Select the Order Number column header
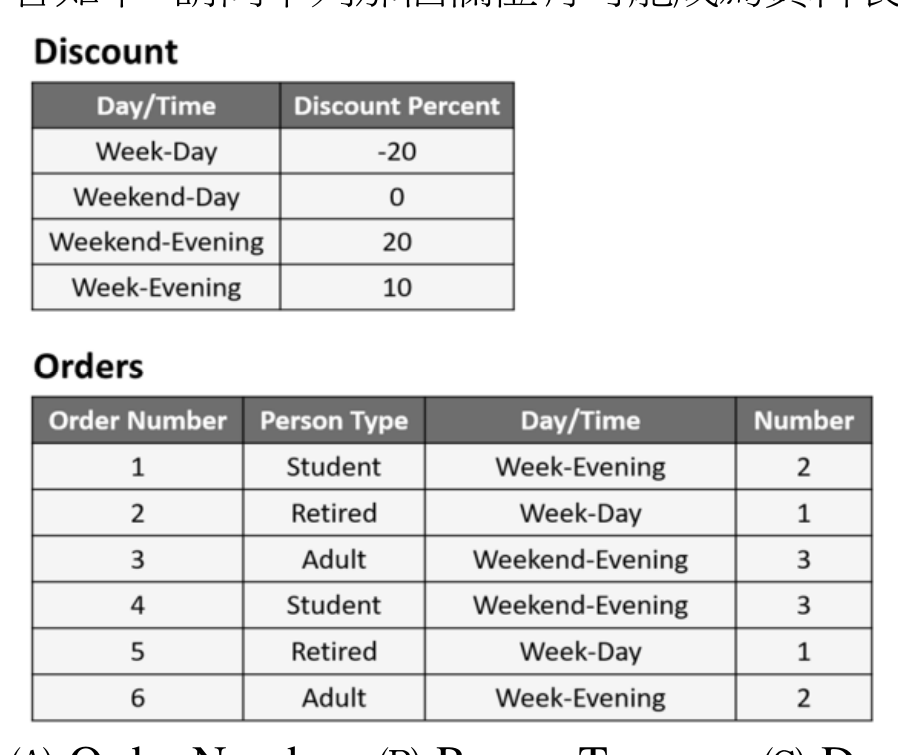Screen dimensions: 898x755 coord(138,420)
